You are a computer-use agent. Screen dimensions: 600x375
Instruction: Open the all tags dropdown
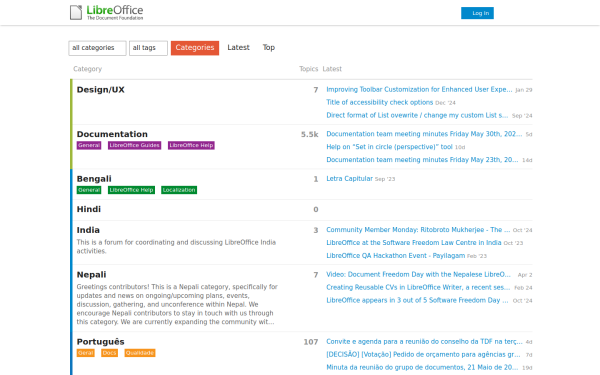(x=148, y=48)
